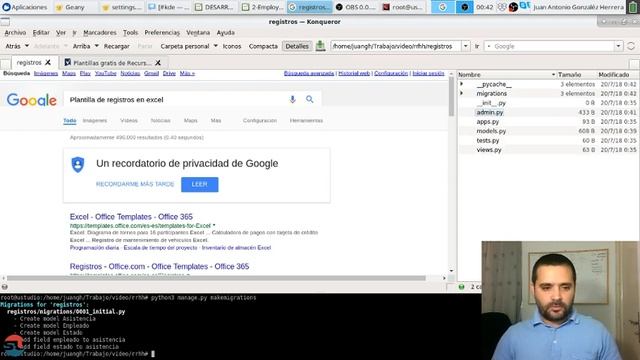Screen dimensions: 640x360
Task: Expand the search engine dropdown arrow
Action: click(618, 47)
